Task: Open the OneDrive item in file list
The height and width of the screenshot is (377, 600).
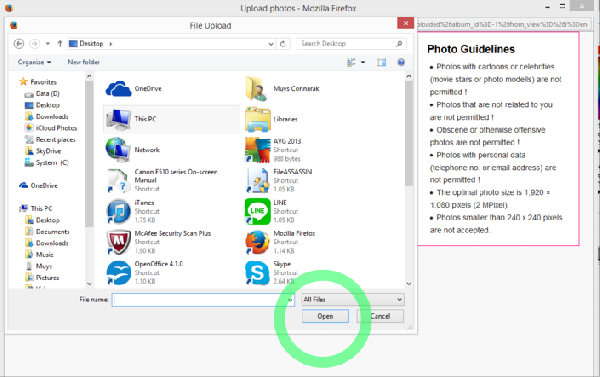Action: click(x=134, y=88)
